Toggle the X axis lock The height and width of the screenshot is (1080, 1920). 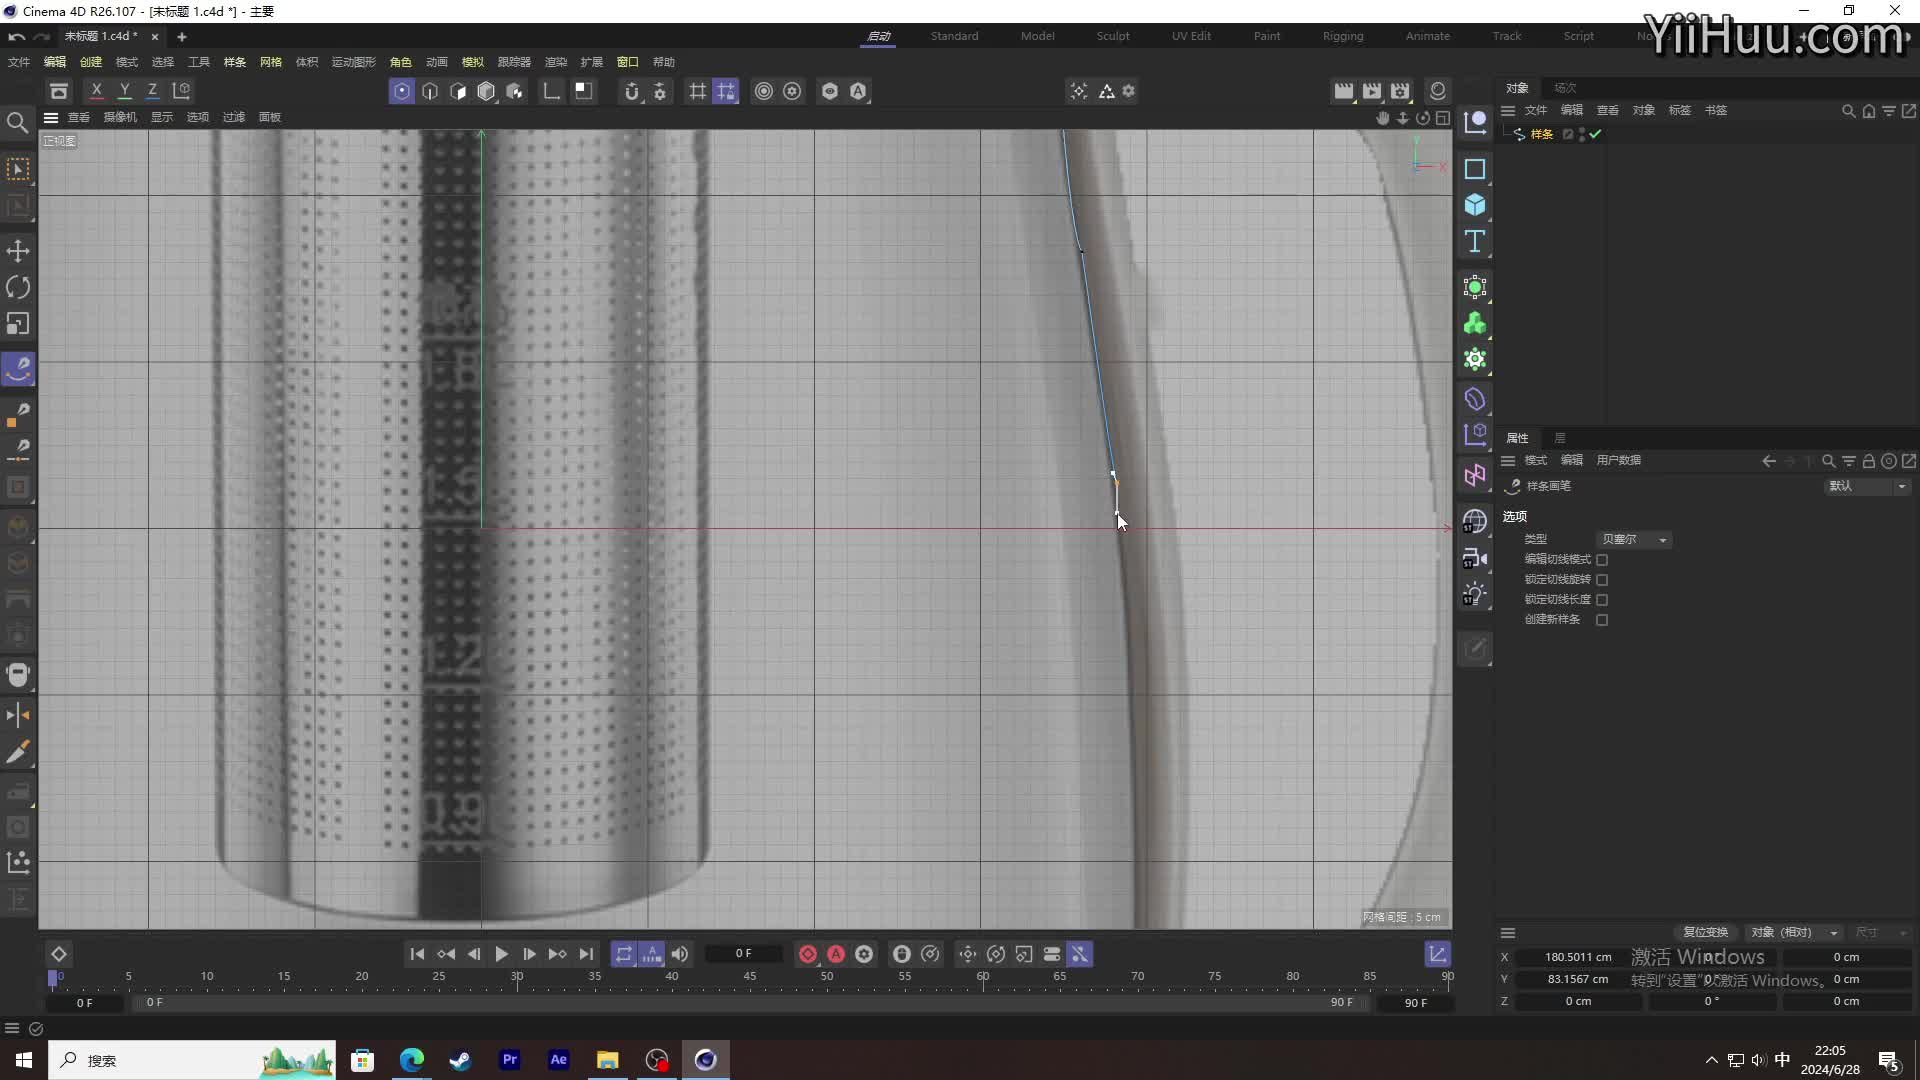point(96,91)
